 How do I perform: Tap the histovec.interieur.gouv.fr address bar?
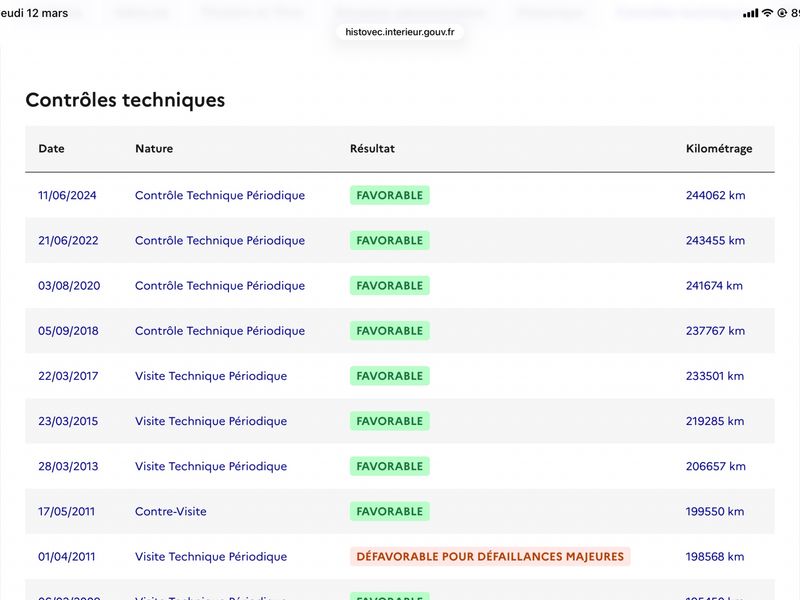[399, 32]
